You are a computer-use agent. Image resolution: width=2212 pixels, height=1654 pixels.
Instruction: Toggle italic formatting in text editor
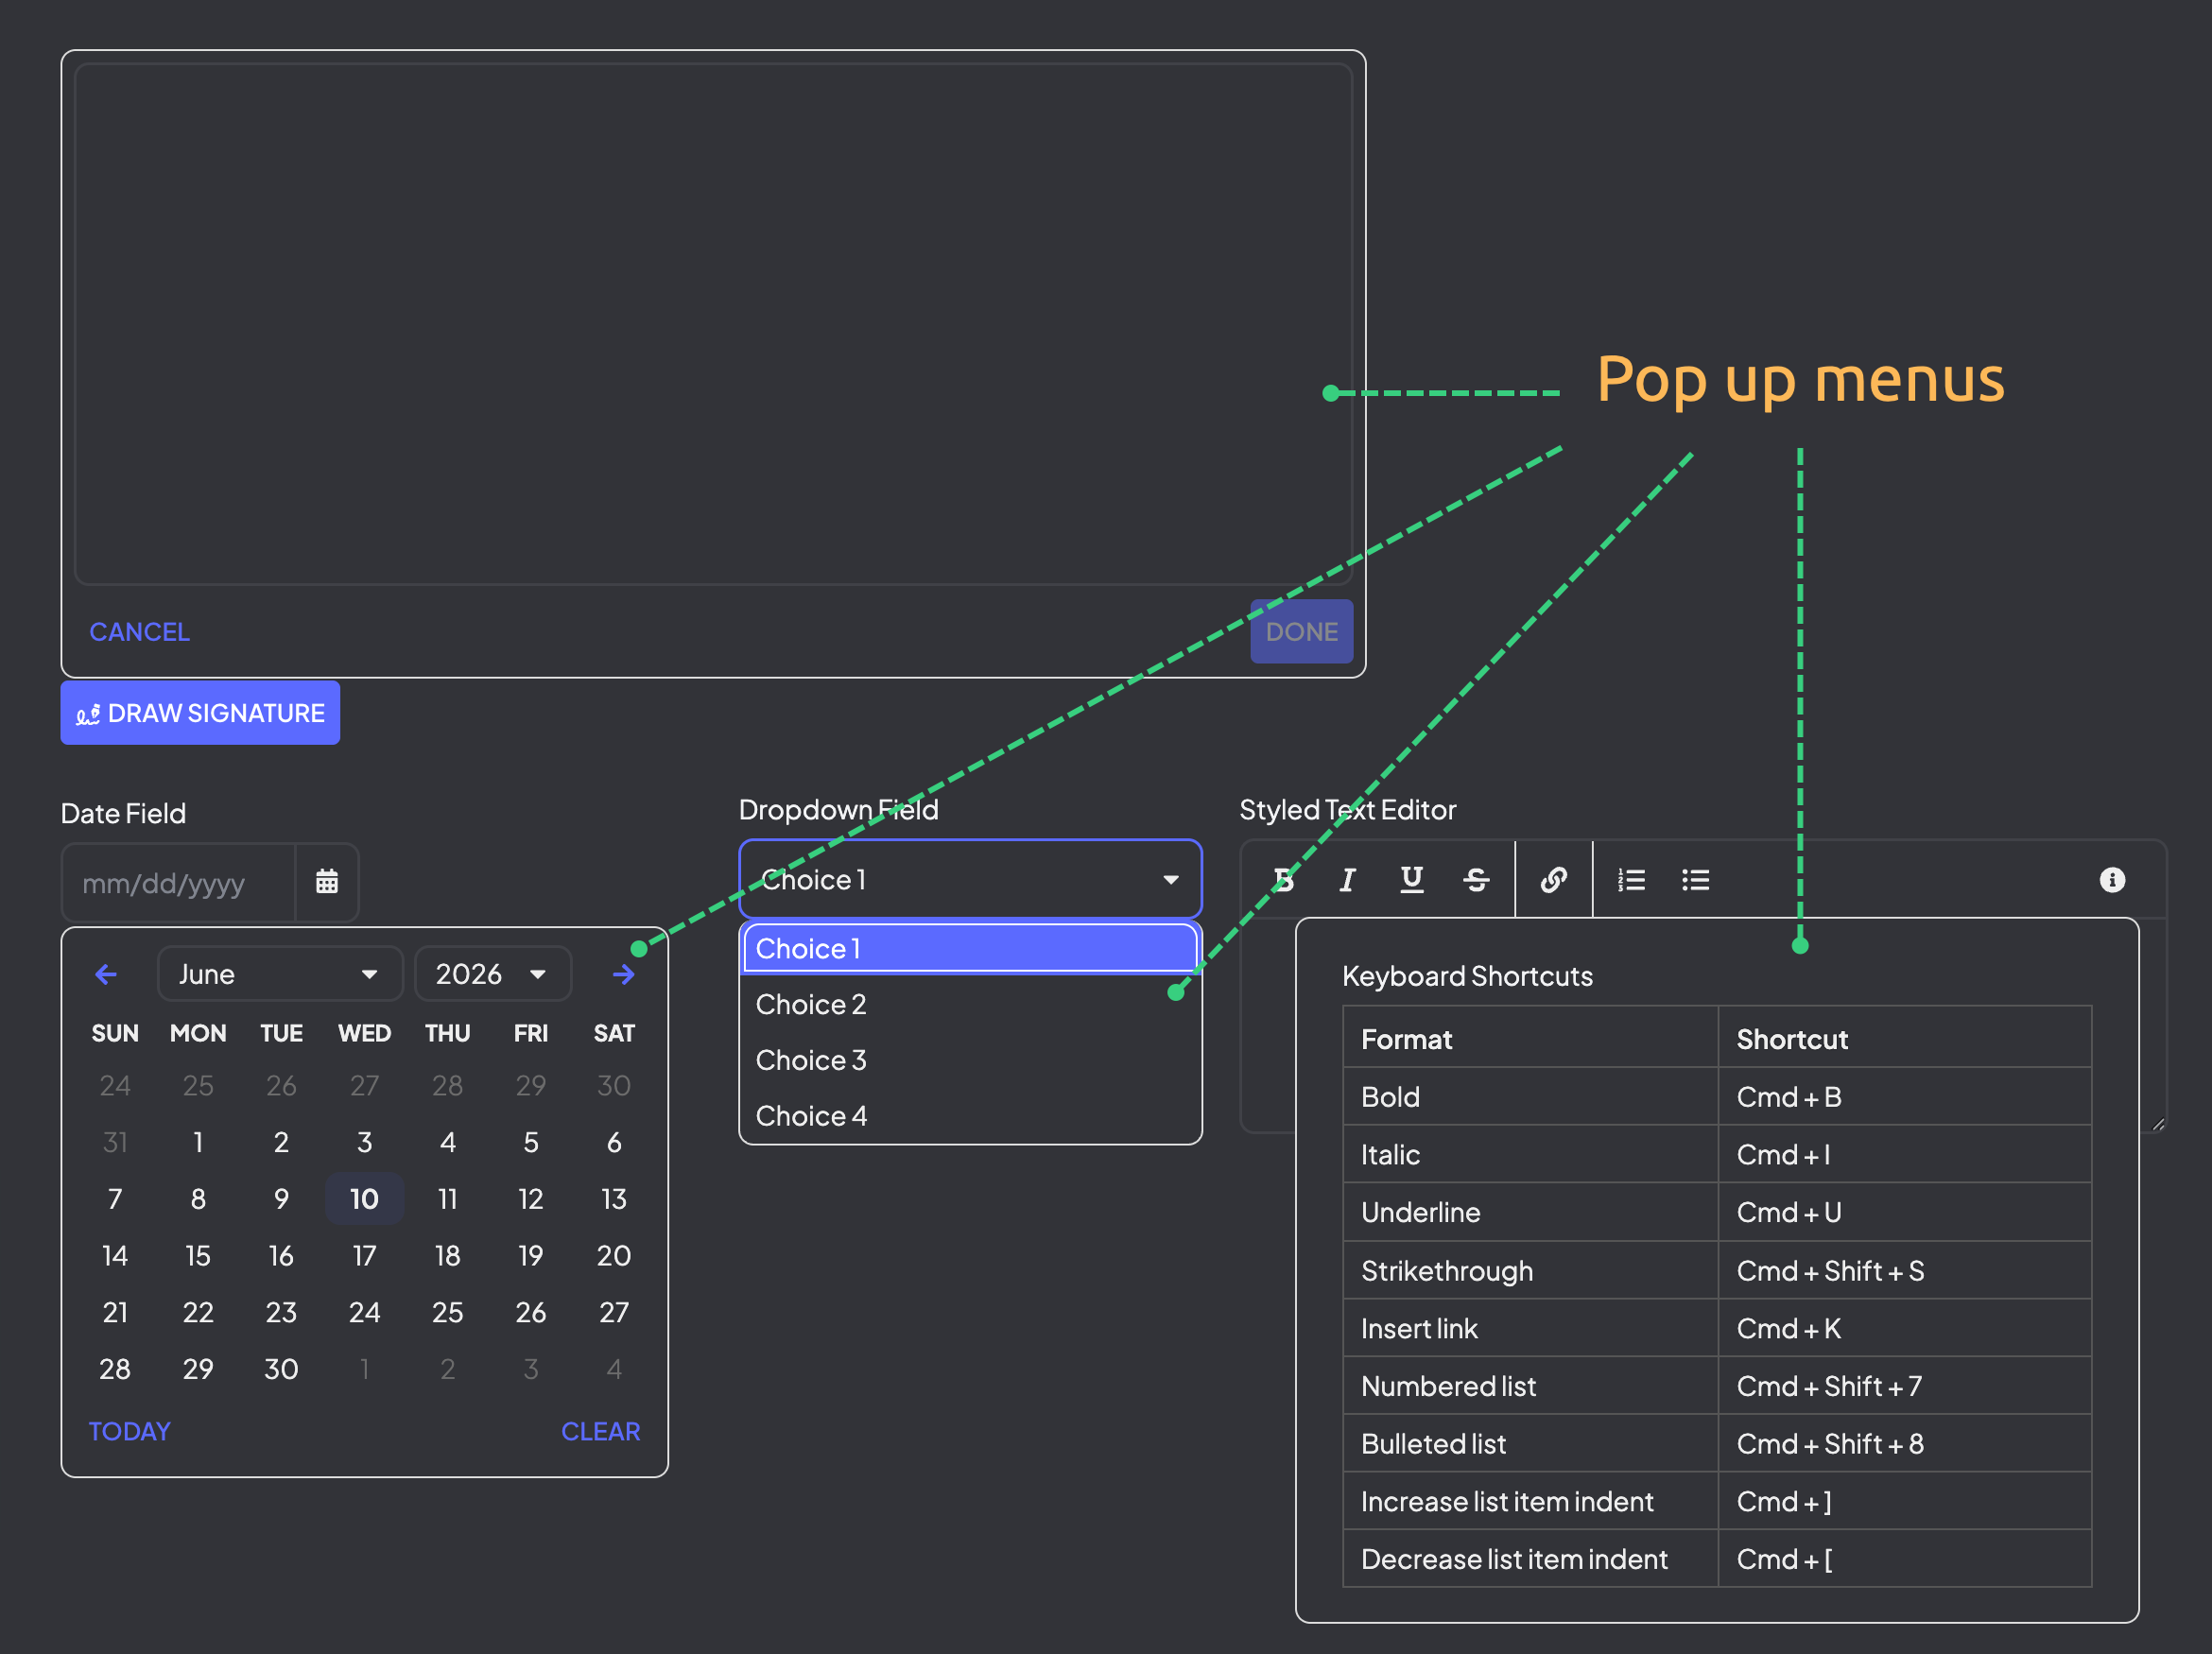pos(1347,880)
